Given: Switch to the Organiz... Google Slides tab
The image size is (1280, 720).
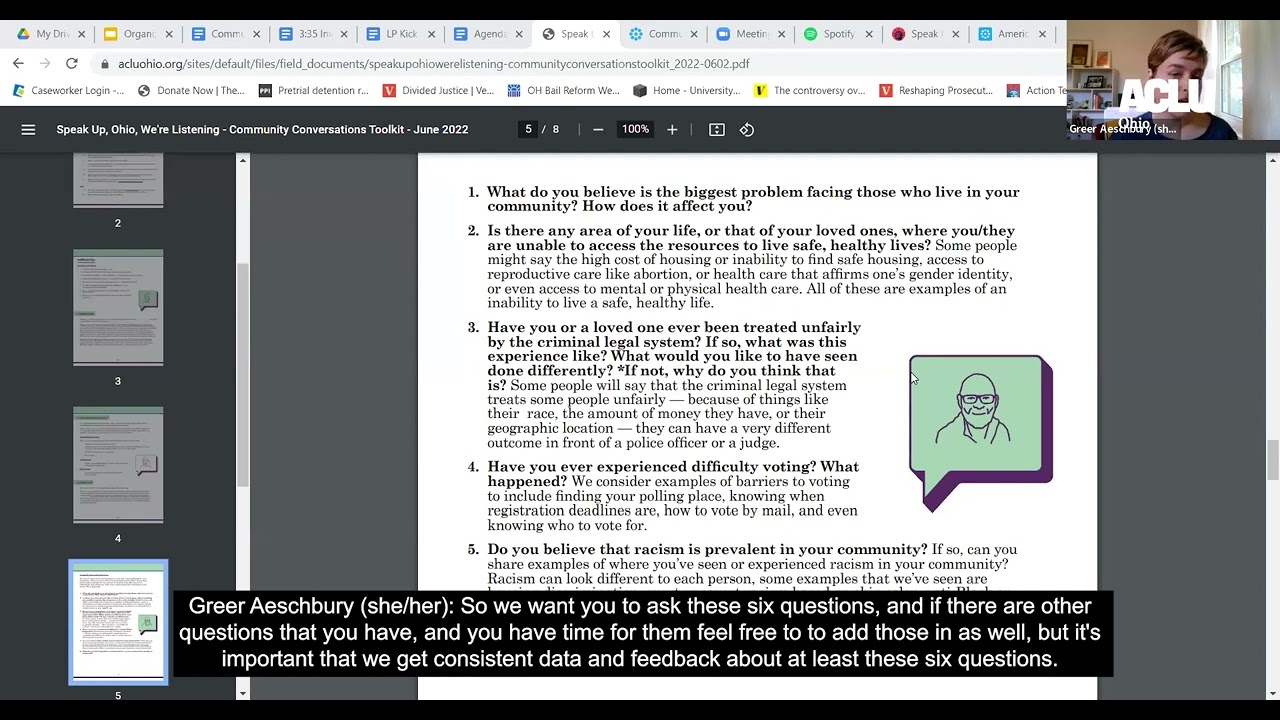Looking at the screenshot, I should 139,34.
